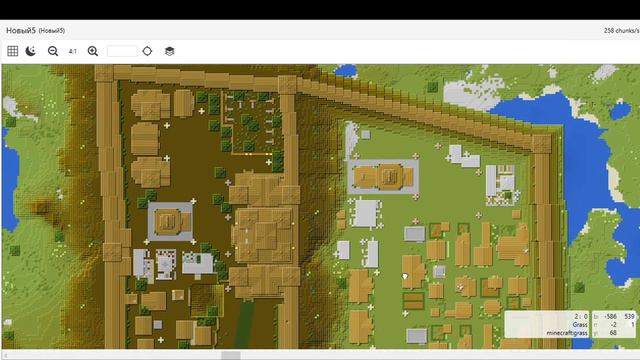Image resolution: width=640 pixels, height=360 pixels.
Task: Toggle the chunk grid overlay icon
Action: 13,51
